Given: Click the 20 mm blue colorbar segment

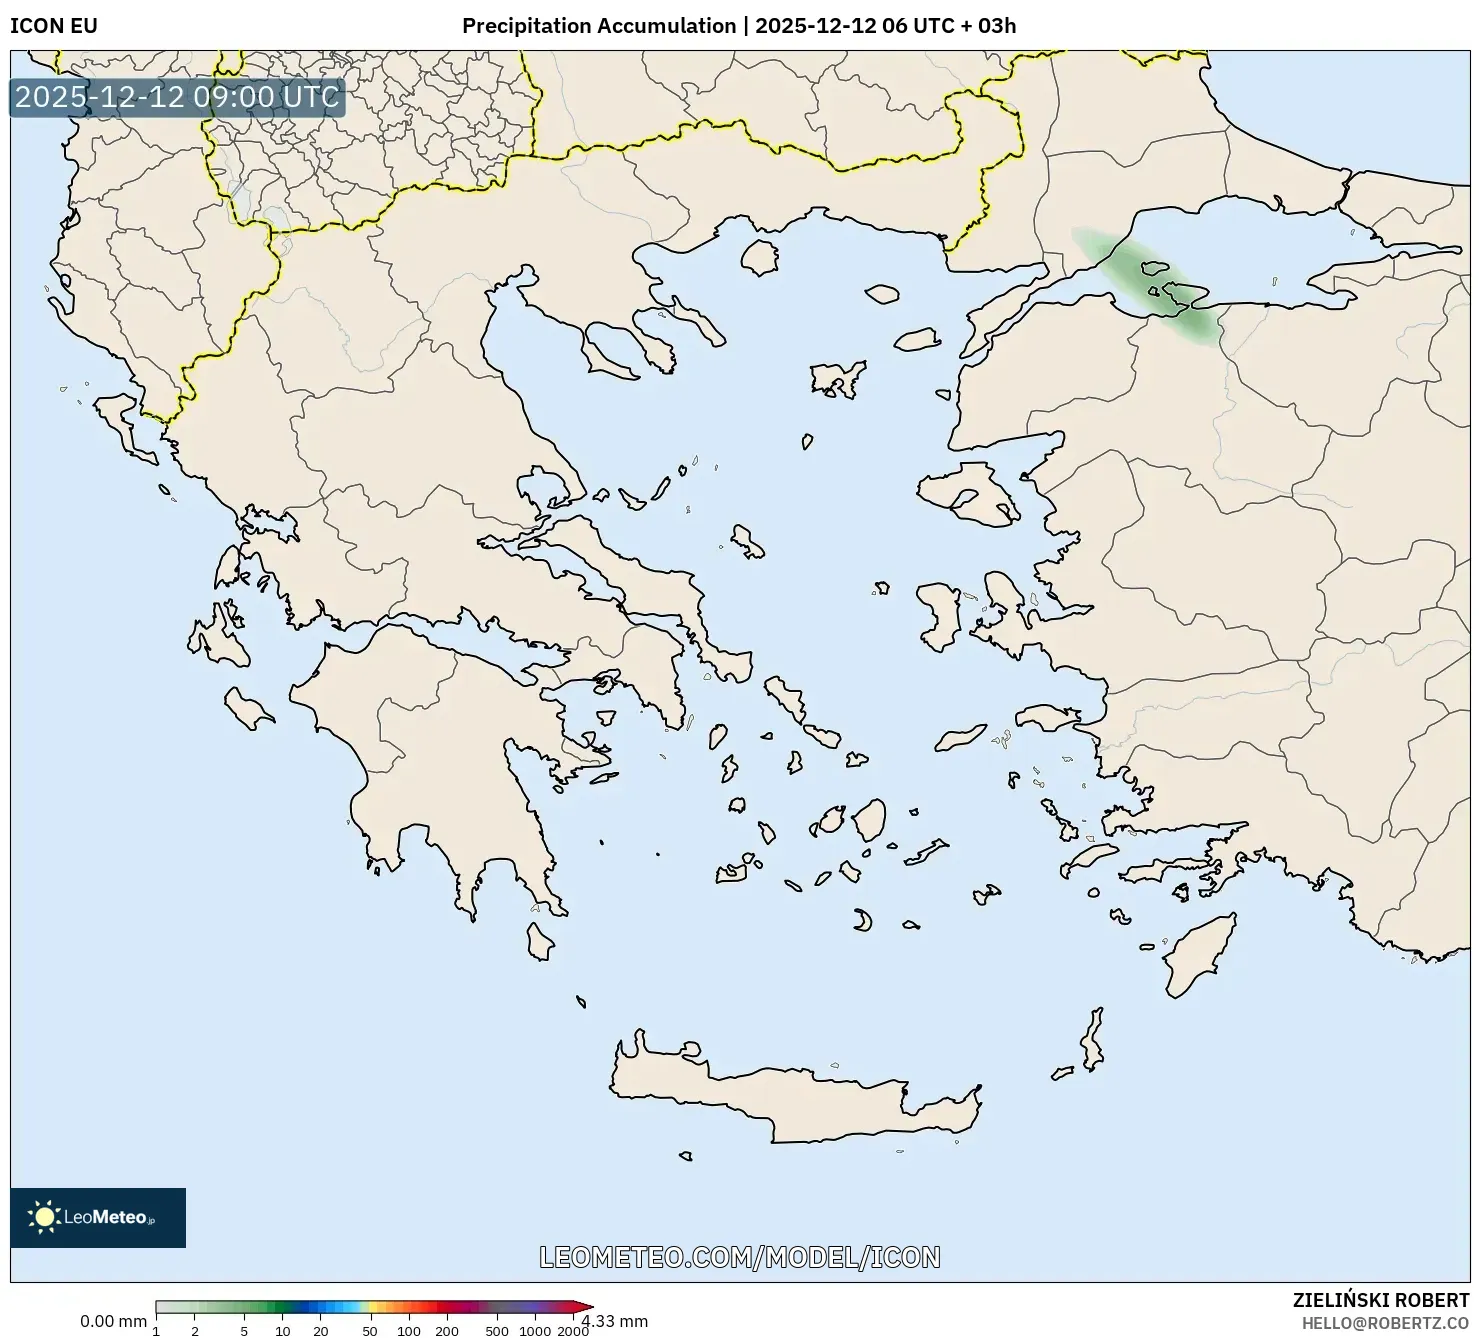Looking at the screenshot, I should click(321, 1306).
